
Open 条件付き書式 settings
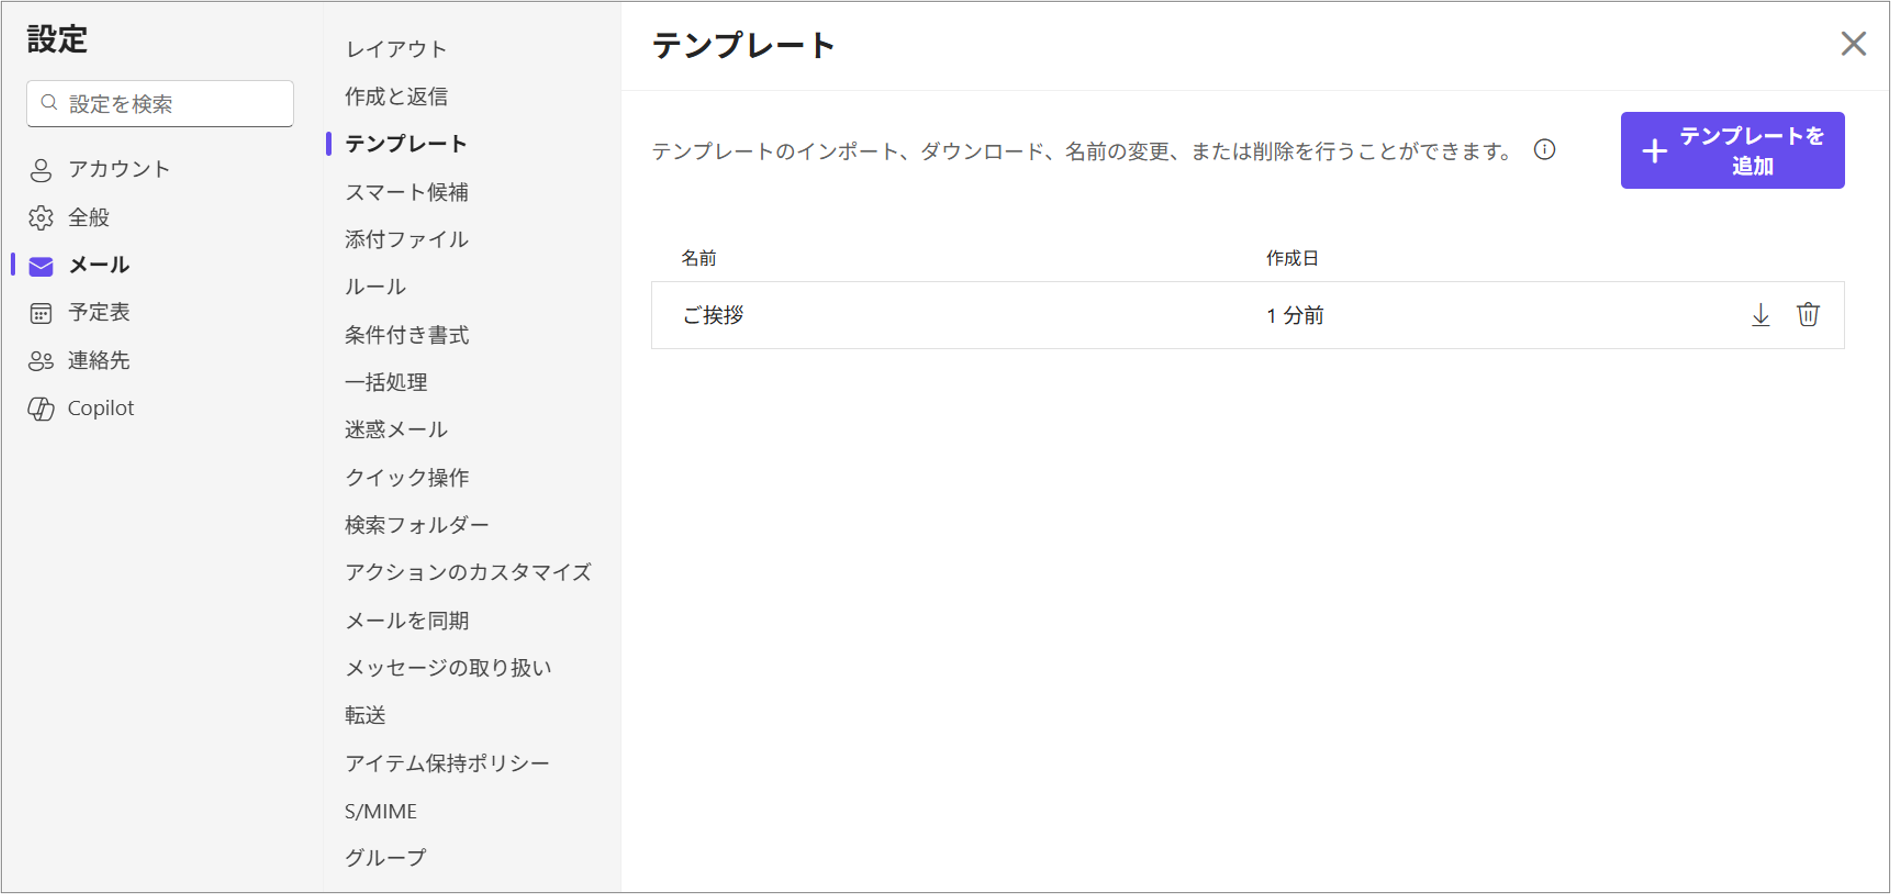(x=406, y=335)
